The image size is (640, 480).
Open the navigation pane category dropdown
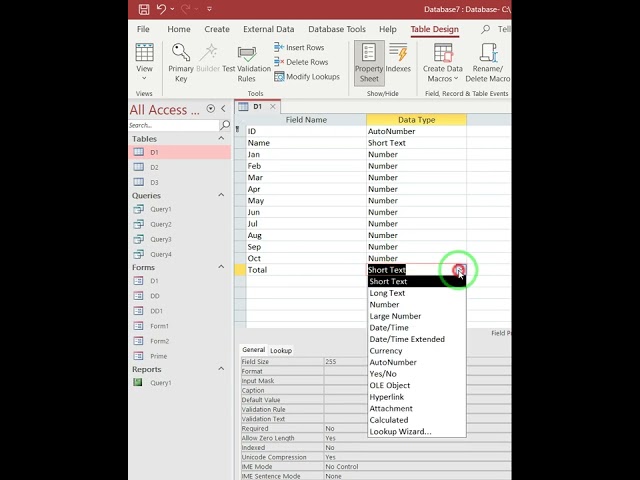tap(211, 109)
